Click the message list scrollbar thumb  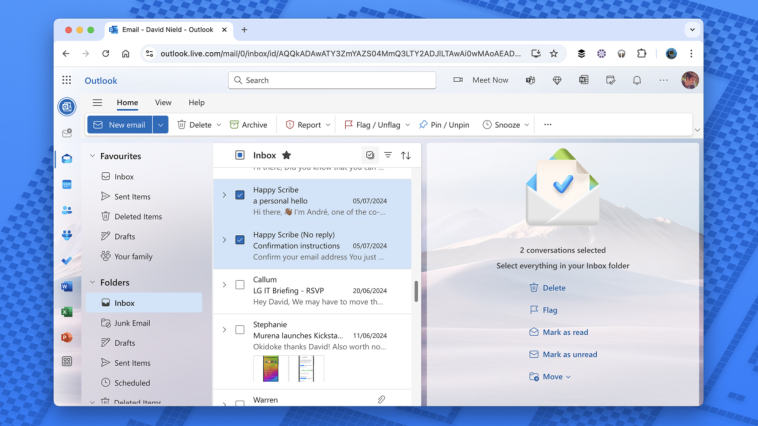416,291
